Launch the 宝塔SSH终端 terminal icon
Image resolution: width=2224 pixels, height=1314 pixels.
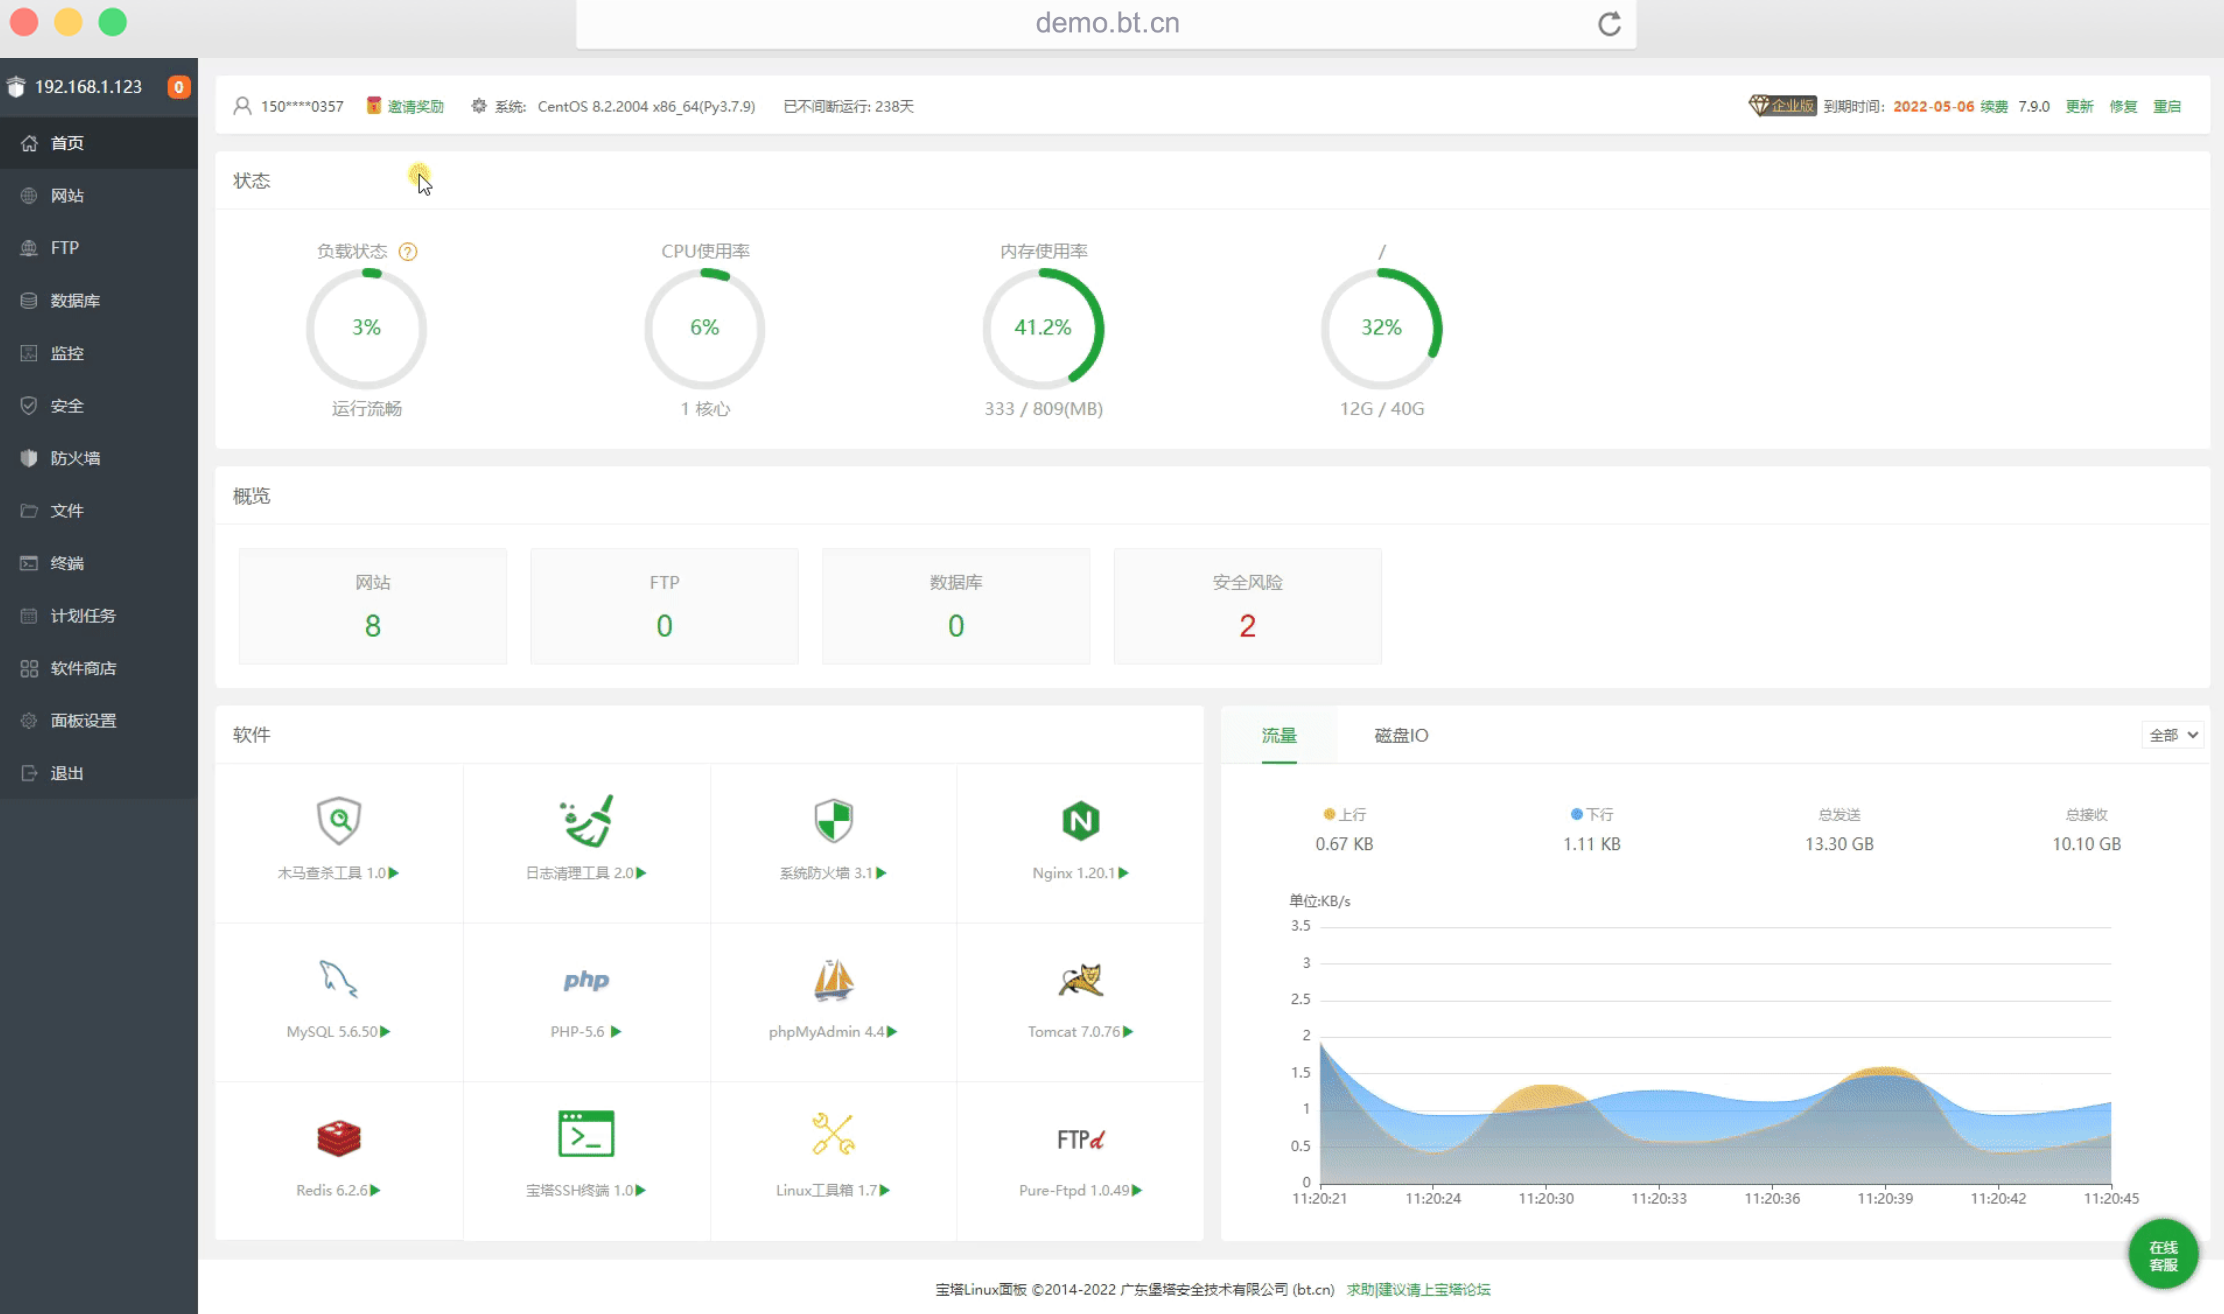(586, 1134)
